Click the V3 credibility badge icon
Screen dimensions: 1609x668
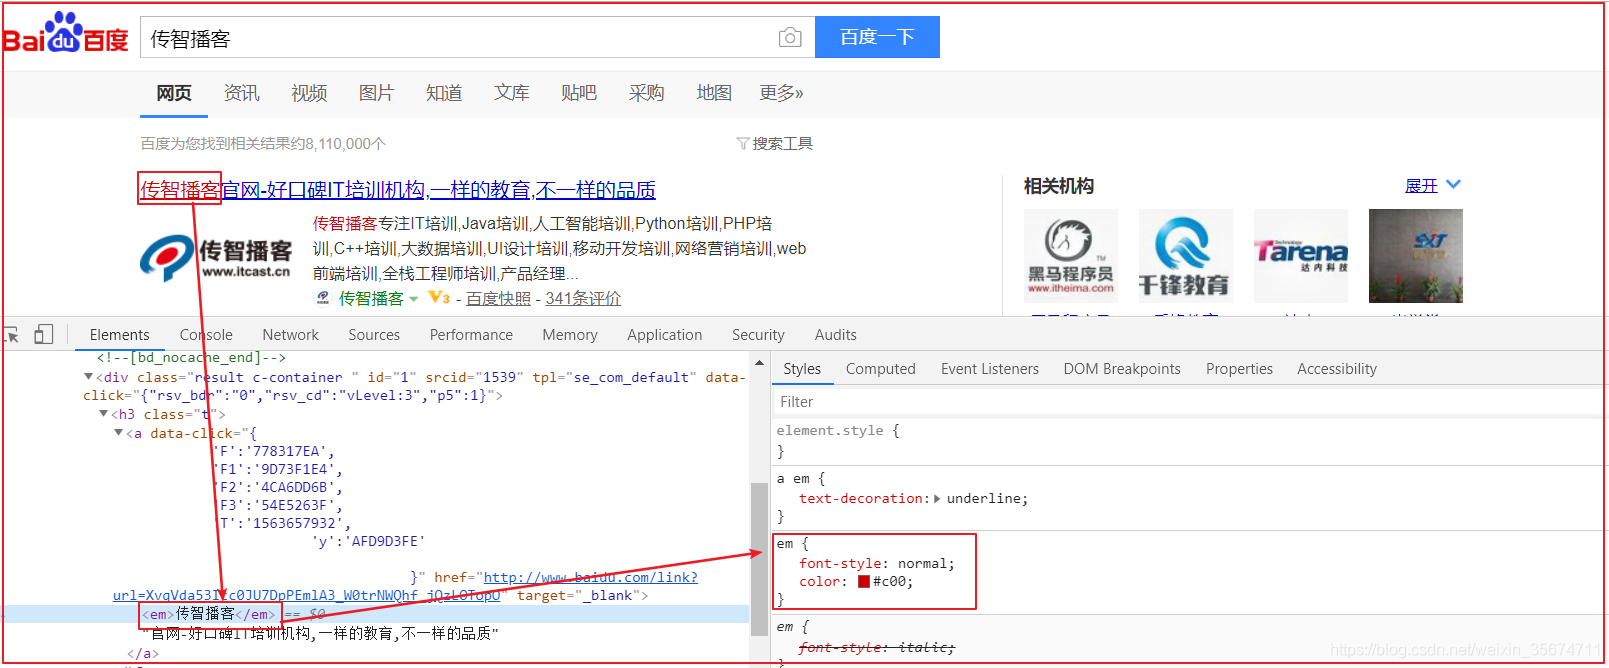439,297
